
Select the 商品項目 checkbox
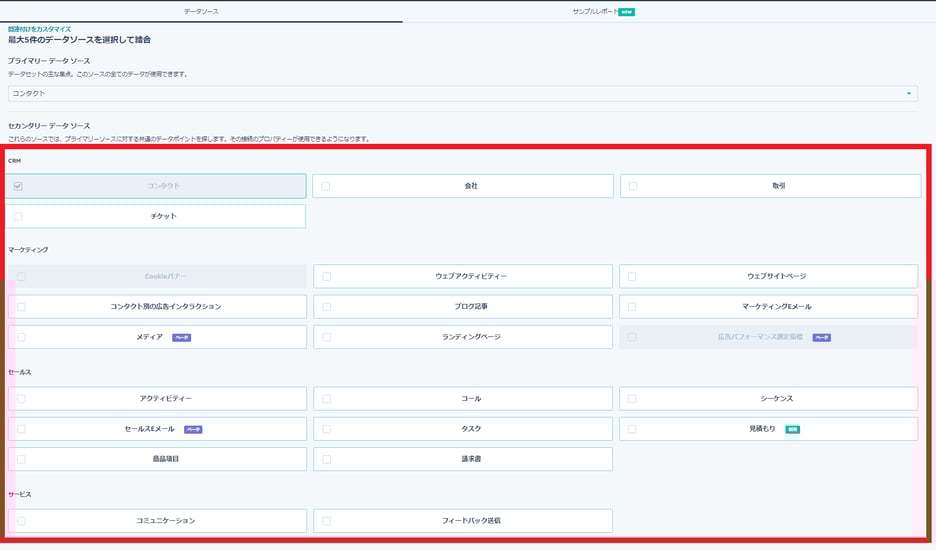click(x=21, y=459)
